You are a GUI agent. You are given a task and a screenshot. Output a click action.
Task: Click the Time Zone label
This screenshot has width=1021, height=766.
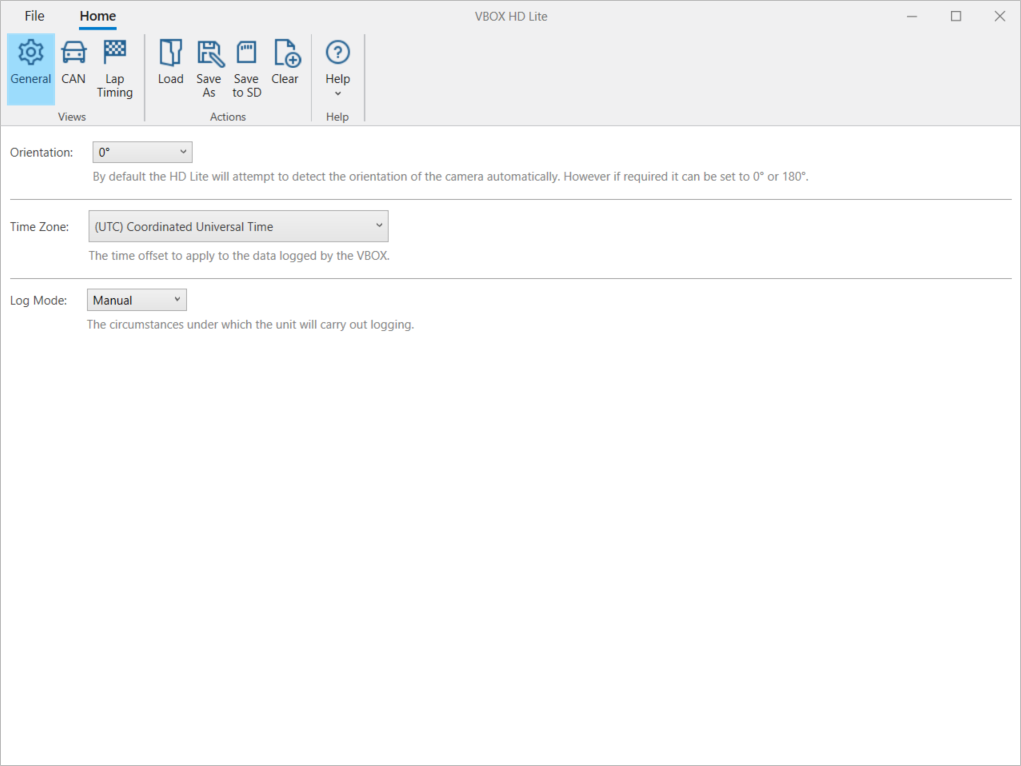pos(39,227)
